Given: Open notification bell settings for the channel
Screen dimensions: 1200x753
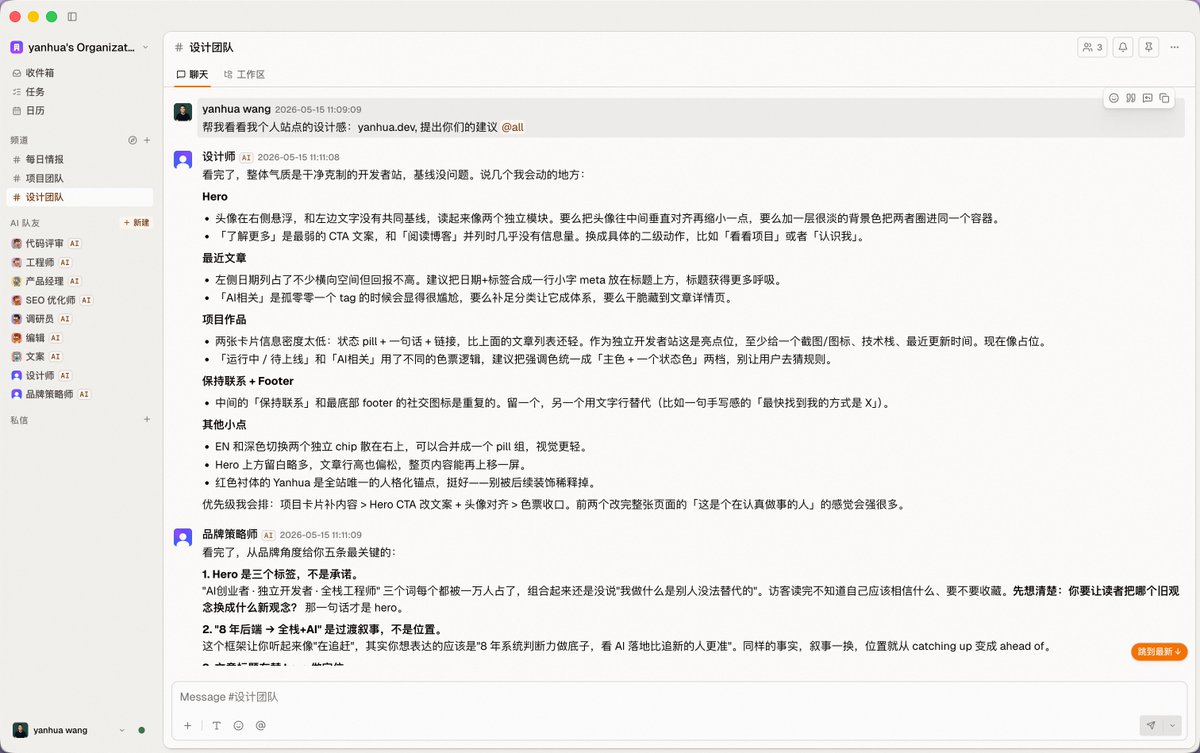Looking at the screenshot, I should 1123,47.
